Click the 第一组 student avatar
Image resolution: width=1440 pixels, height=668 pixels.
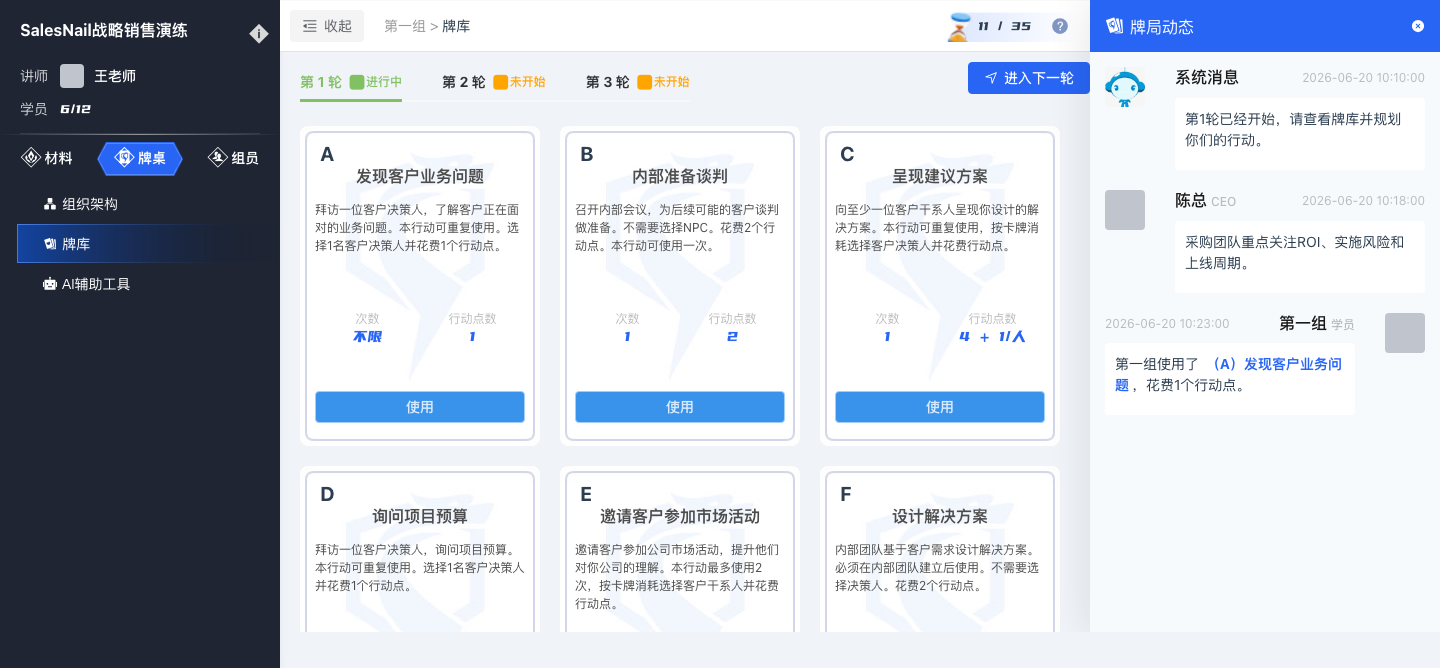[x=1405, y=333]
